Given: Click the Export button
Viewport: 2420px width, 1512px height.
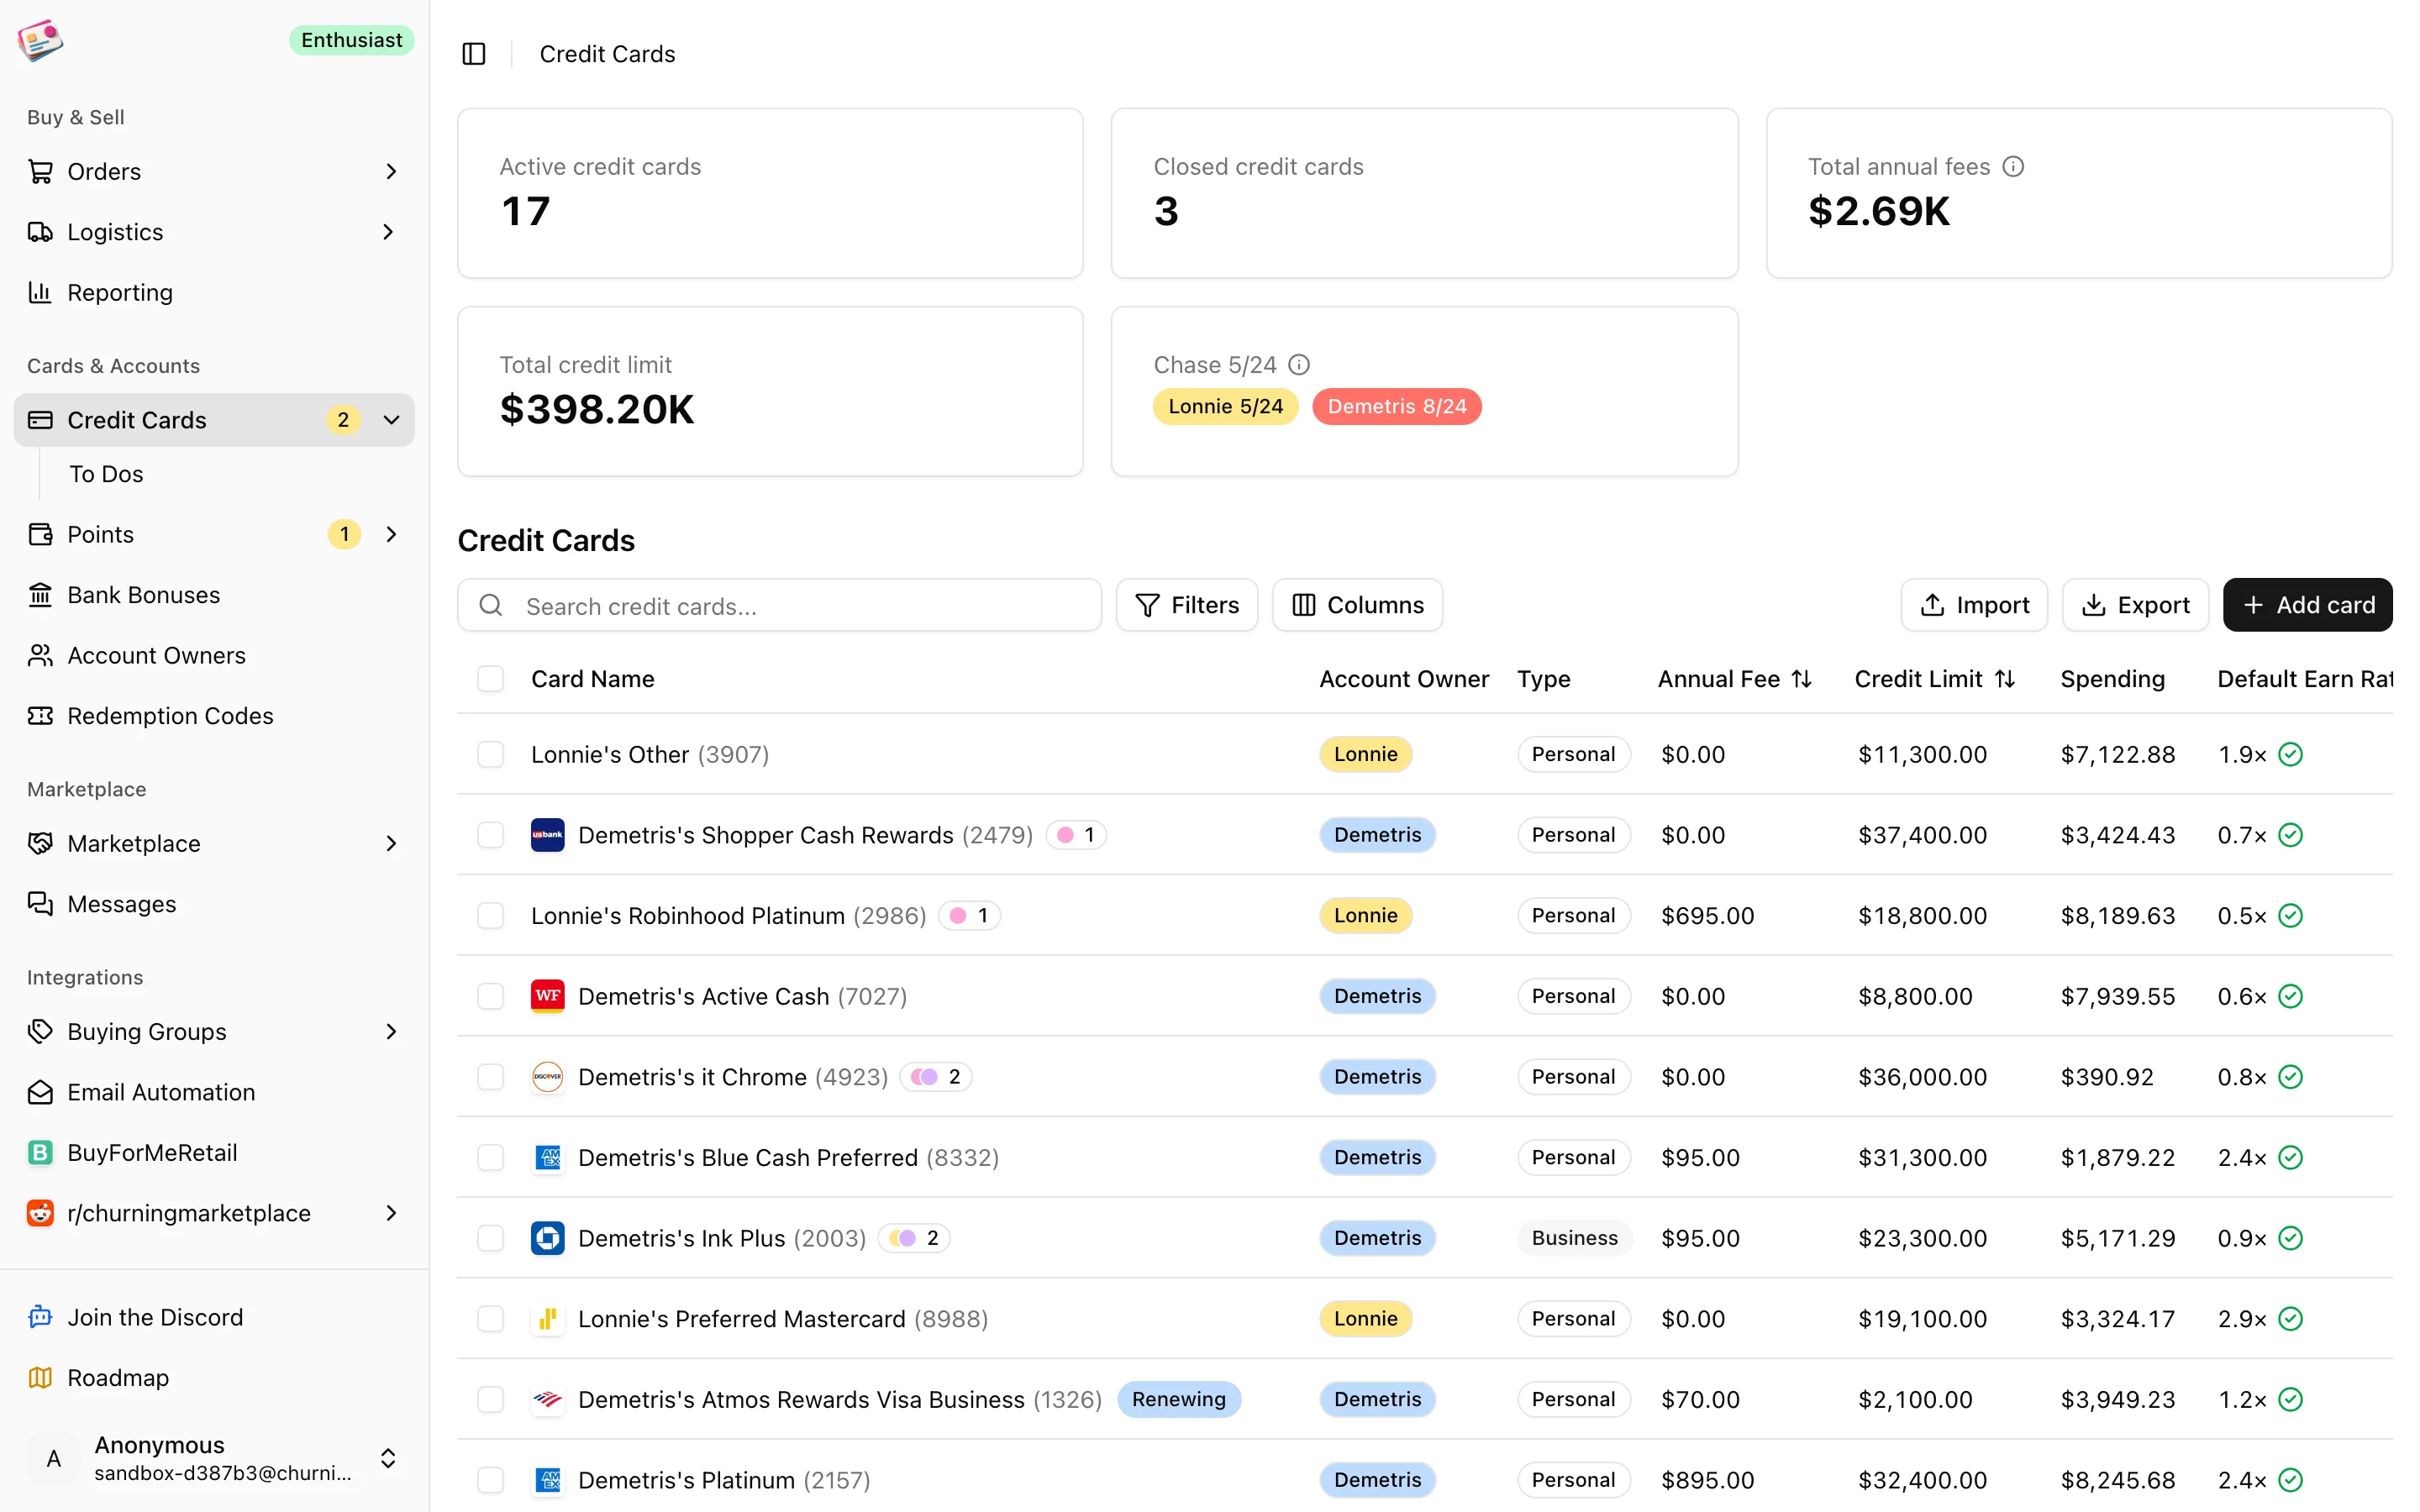Looking at the screenshot, I should pos(2135,605).
